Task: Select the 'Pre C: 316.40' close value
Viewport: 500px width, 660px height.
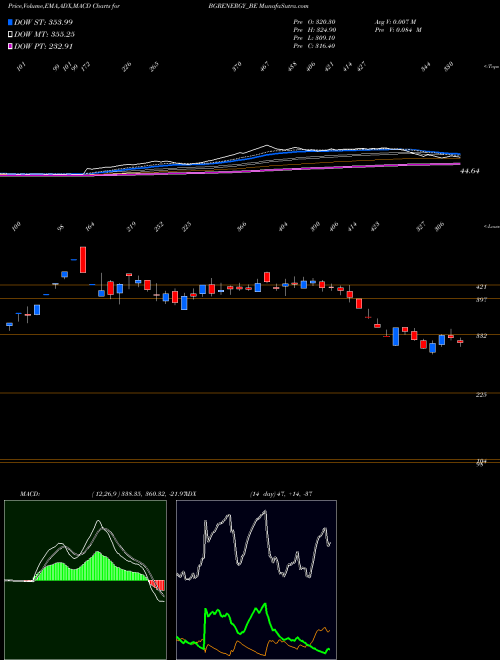Action: (x=314, y=46)
